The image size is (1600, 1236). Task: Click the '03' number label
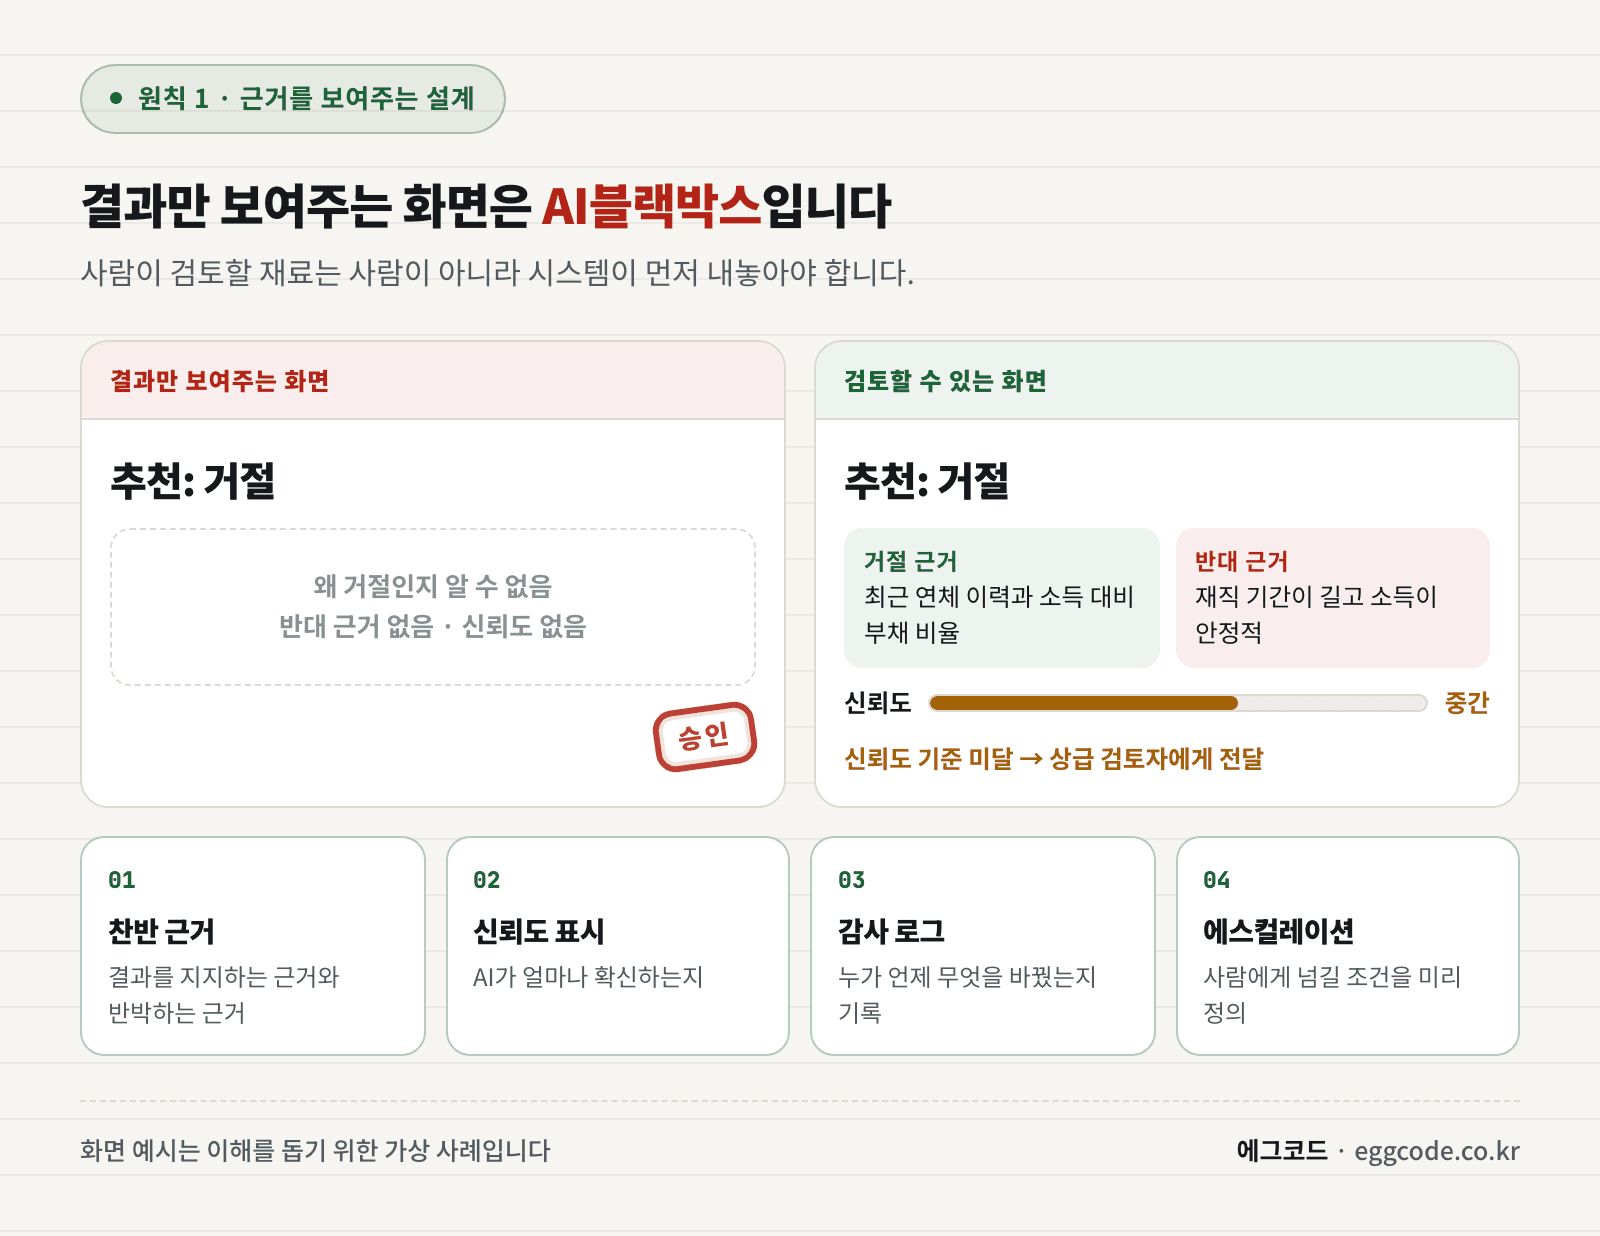pos(852,880)
